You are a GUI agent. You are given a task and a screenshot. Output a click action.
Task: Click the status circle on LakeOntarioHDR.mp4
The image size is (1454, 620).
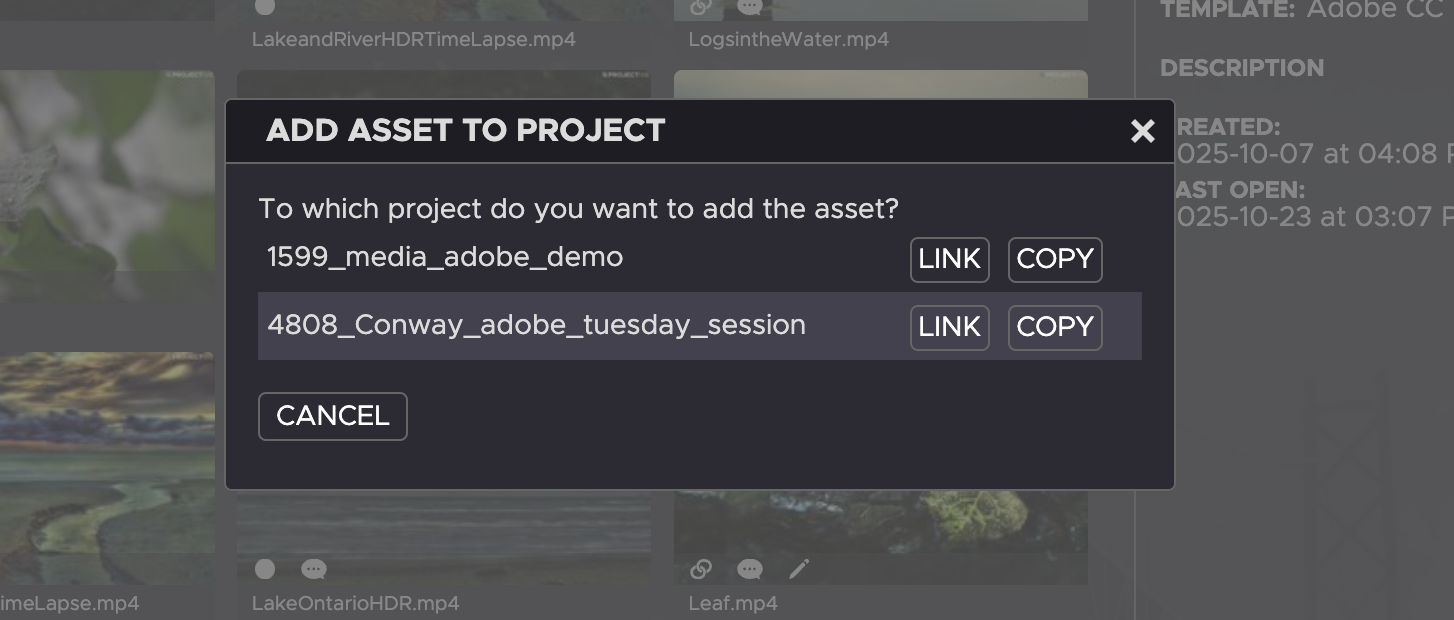point(265,569)
